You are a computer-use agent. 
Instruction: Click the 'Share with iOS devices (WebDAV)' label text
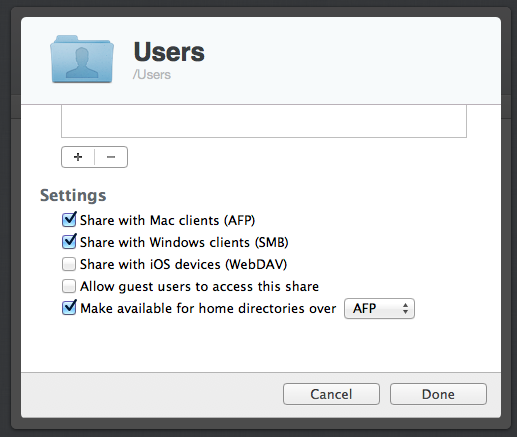183,264
